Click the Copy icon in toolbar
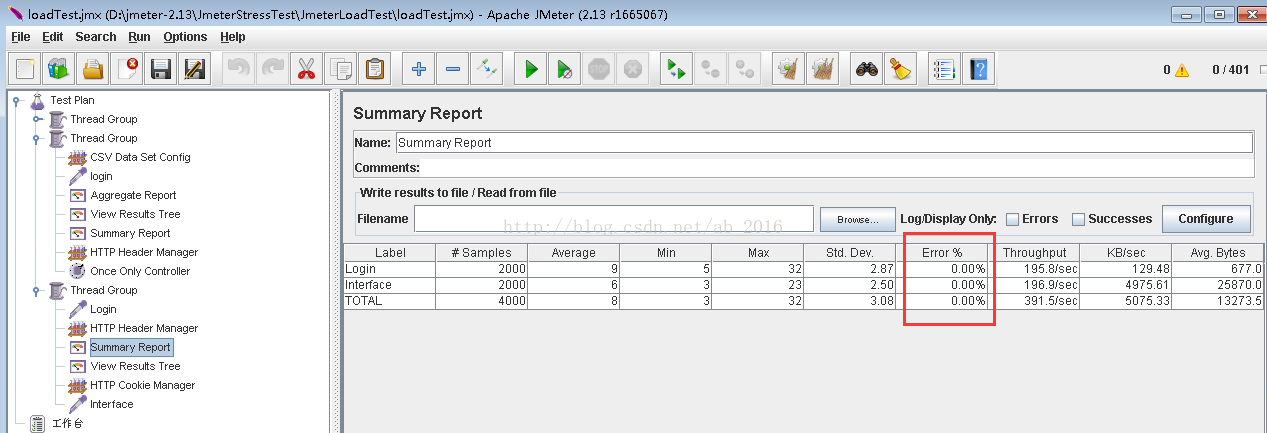 click(x=340, y=69)
